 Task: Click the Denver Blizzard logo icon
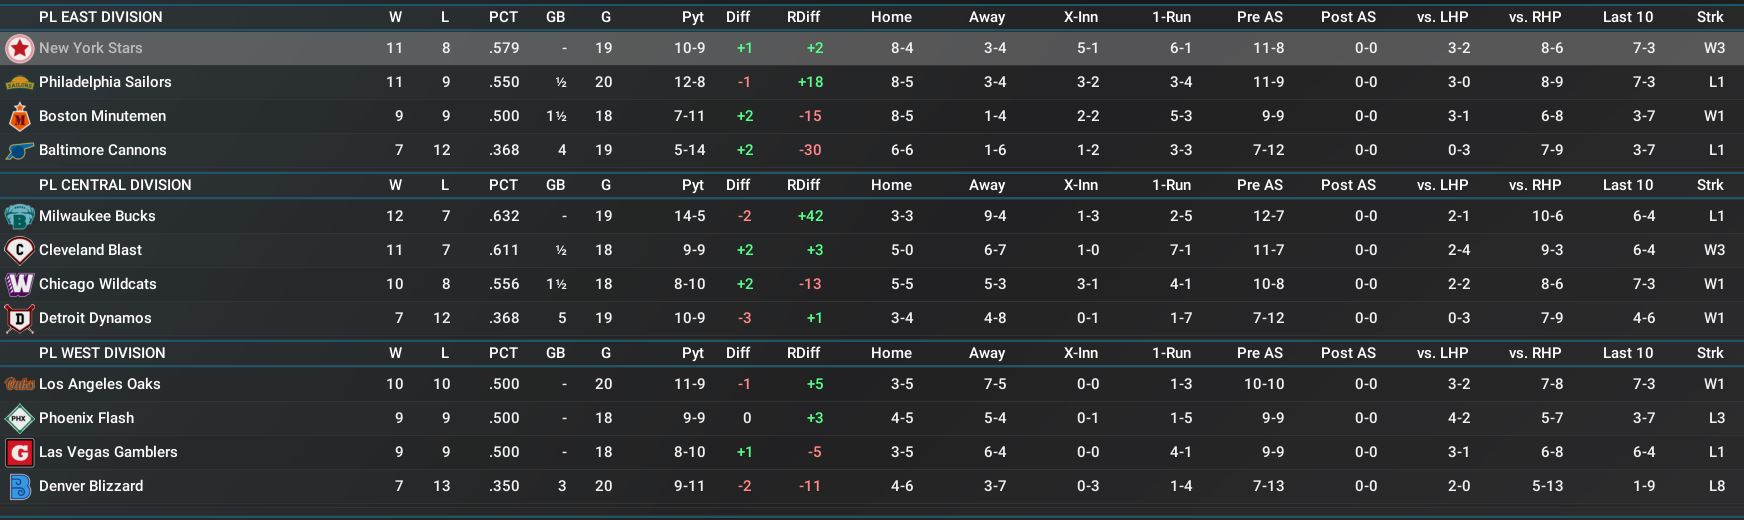tap(19, 486)
